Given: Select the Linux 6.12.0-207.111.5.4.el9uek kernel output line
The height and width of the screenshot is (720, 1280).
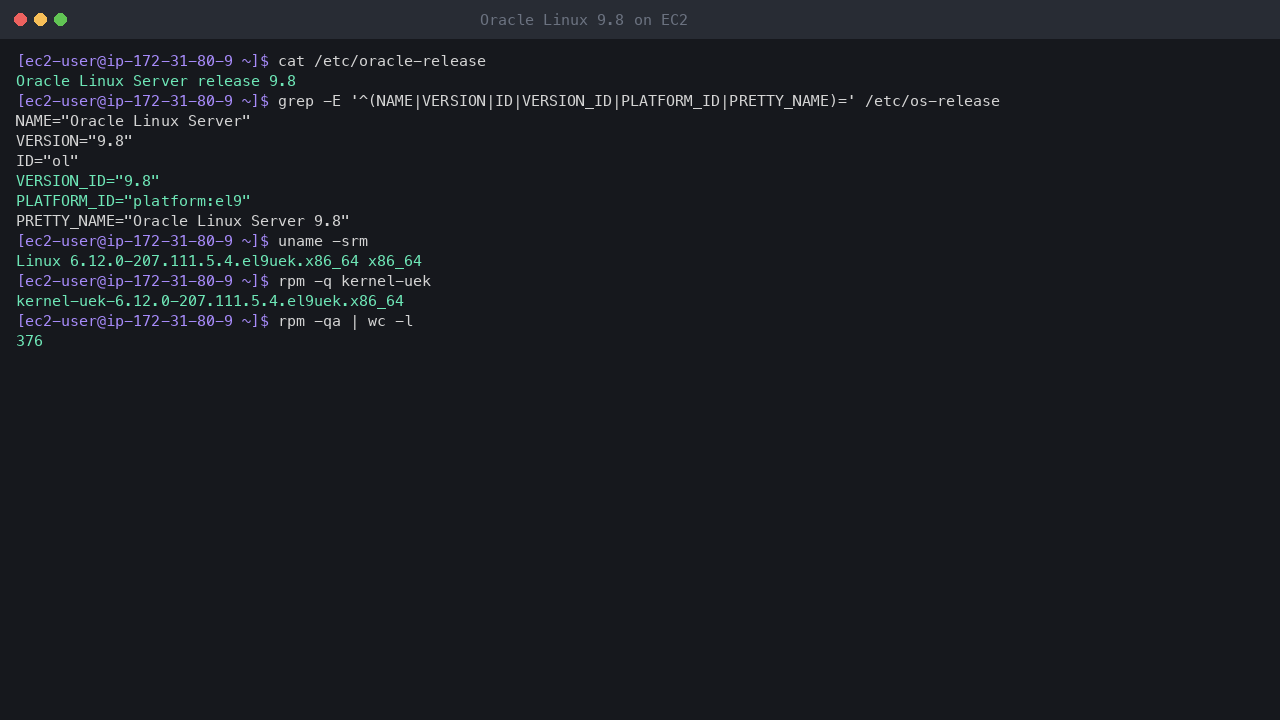Looking at the screenshot, I should pyautogui.click(x=219, y=261).
